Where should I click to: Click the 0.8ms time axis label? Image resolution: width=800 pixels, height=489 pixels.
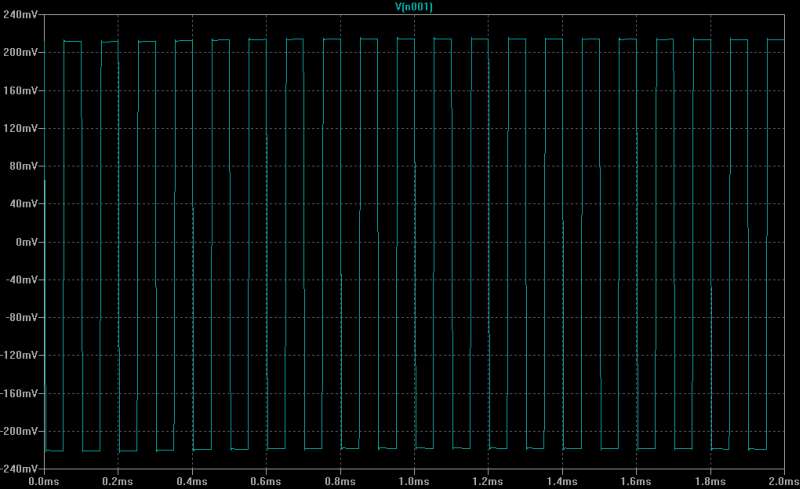click(340, 481)
